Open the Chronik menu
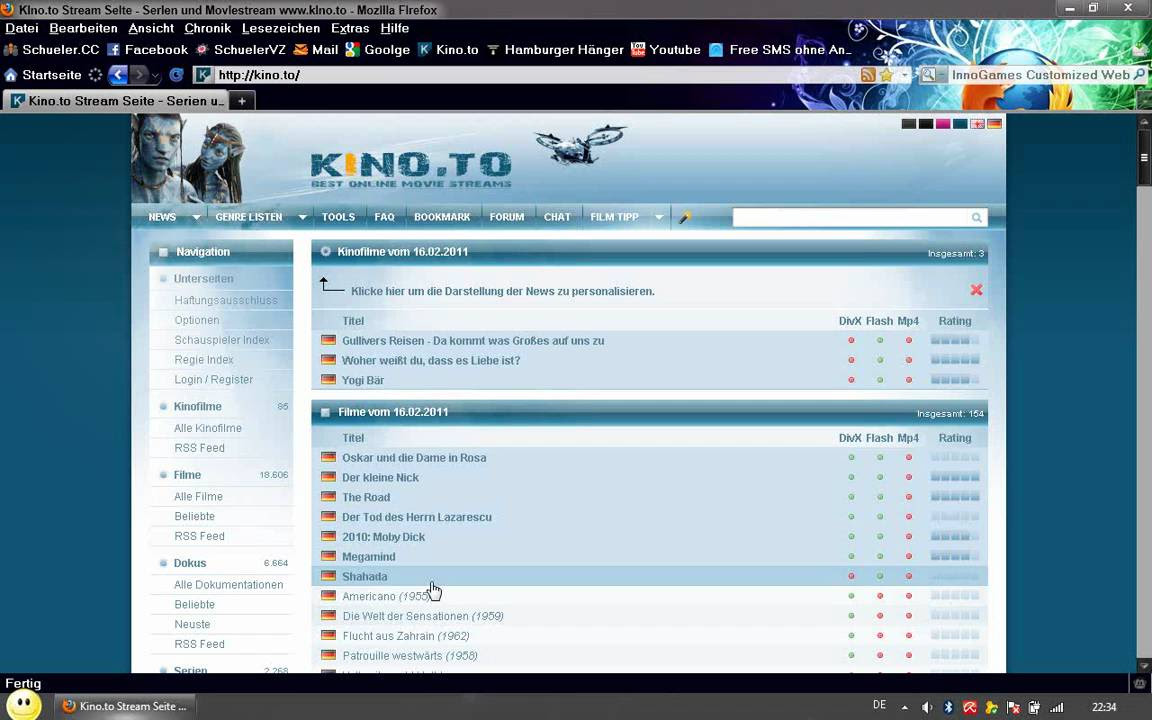 [x=207, y=29]
